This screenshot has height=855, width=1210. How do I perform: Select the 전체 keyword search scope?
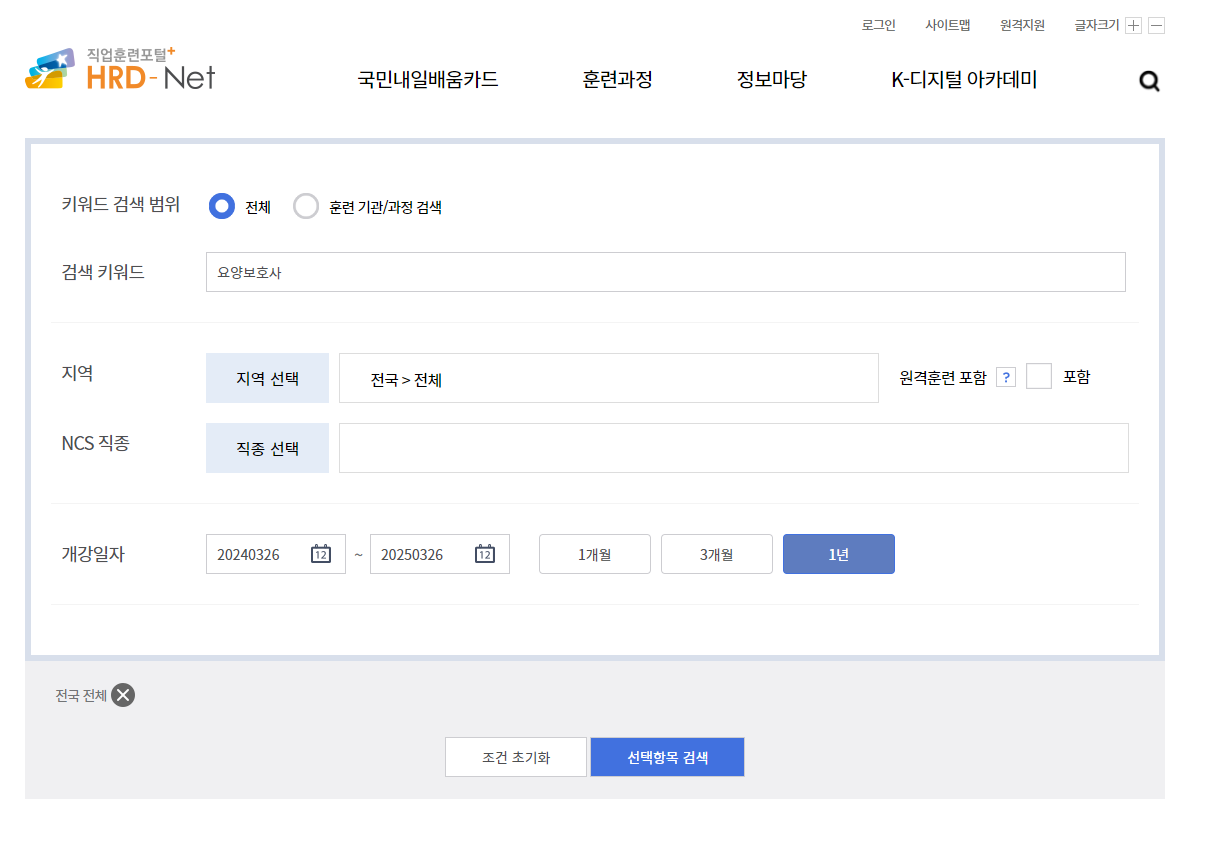point(221,206)
